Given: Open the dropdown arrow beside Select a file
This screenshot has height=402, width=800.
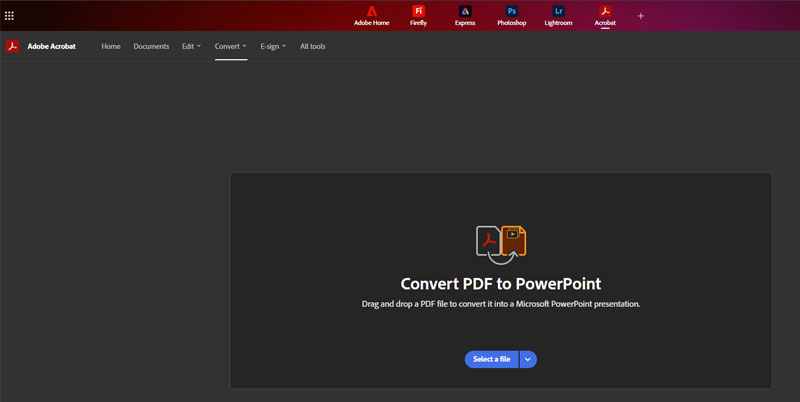Looking at the screenshot, I should click(x=528, y=359).
